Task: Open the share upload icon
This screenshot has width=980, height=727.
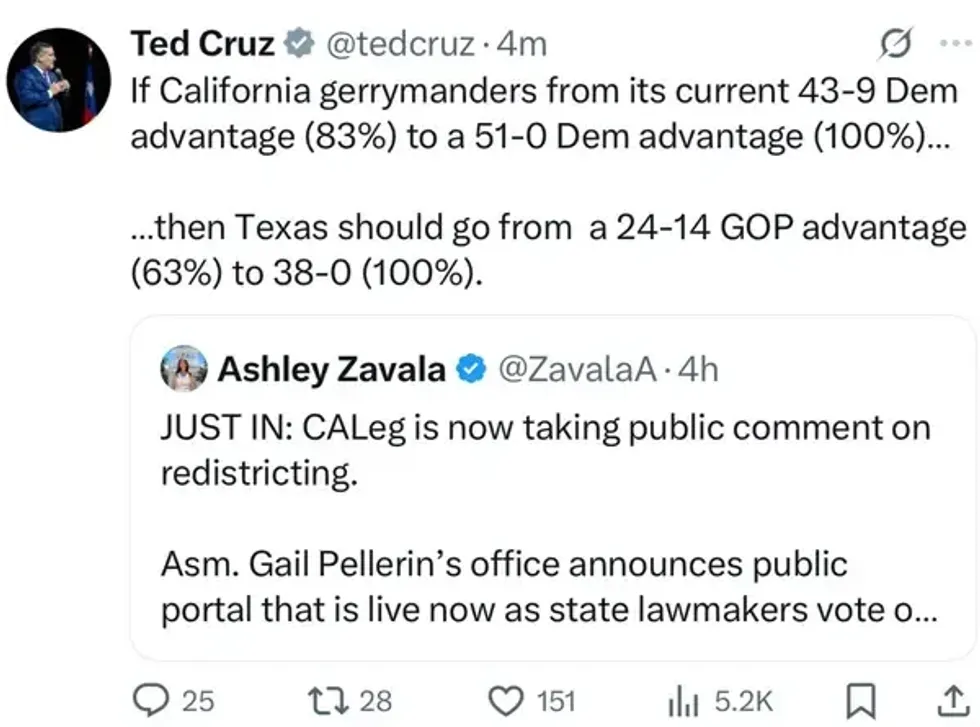Action: [953, 701]
